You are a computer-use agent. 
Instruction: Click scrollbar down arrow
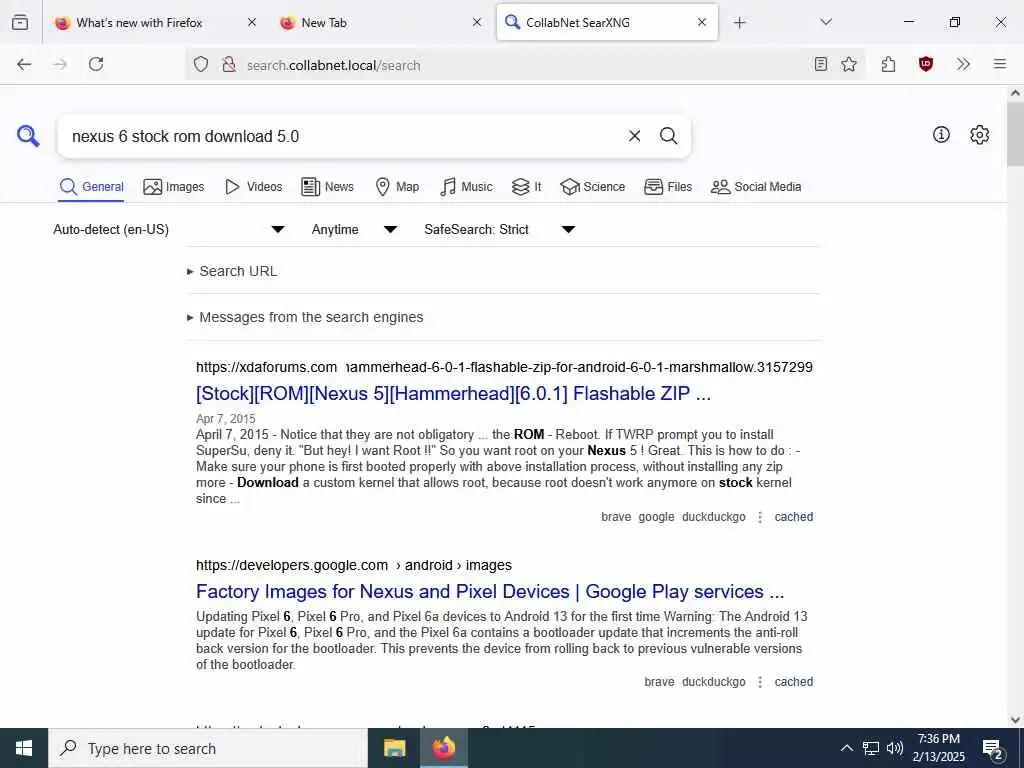click(x=1015, y=720)
